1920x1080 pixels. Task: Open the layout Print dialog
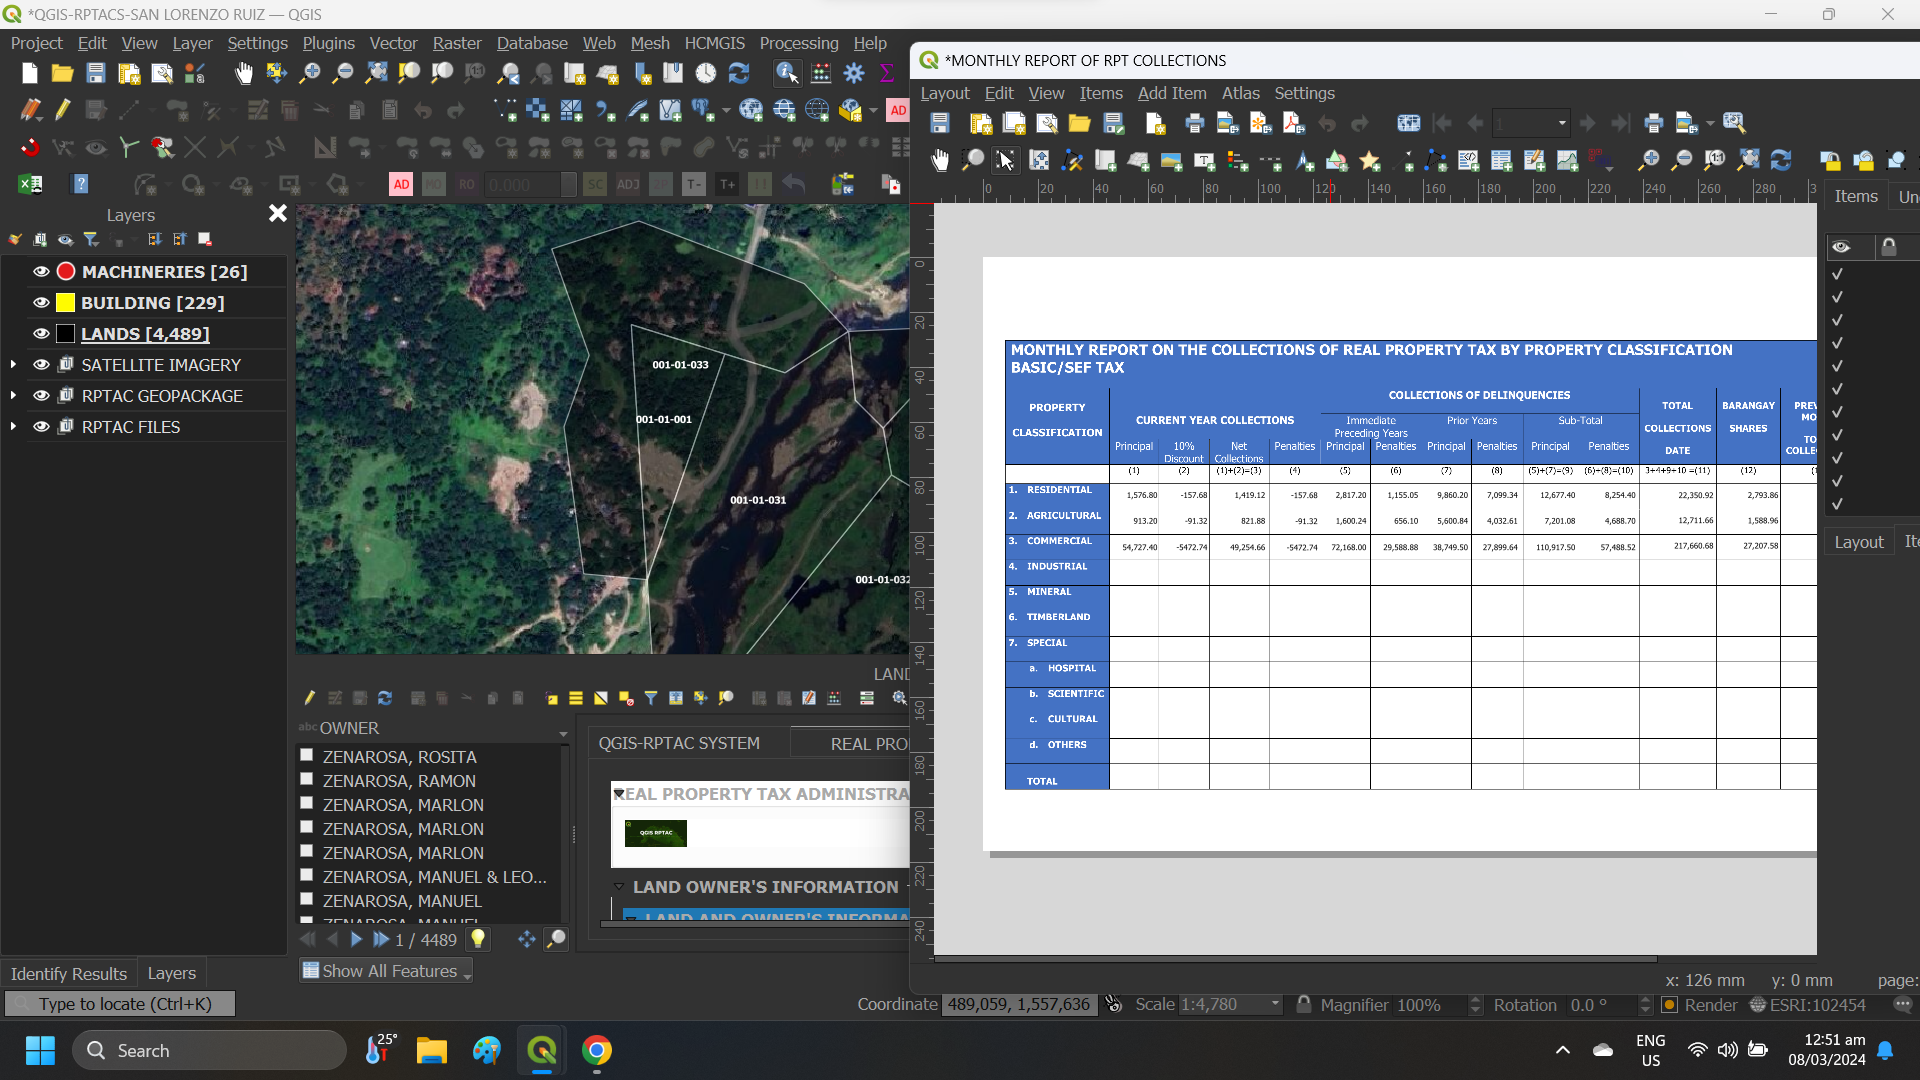(1194, 122)
